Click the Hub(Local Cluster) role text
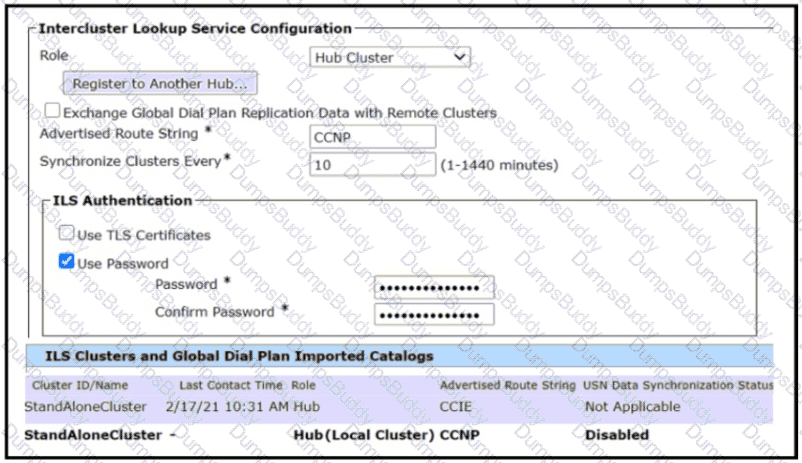The height and width of the screenshot is (463, 802). click(363, 435)
